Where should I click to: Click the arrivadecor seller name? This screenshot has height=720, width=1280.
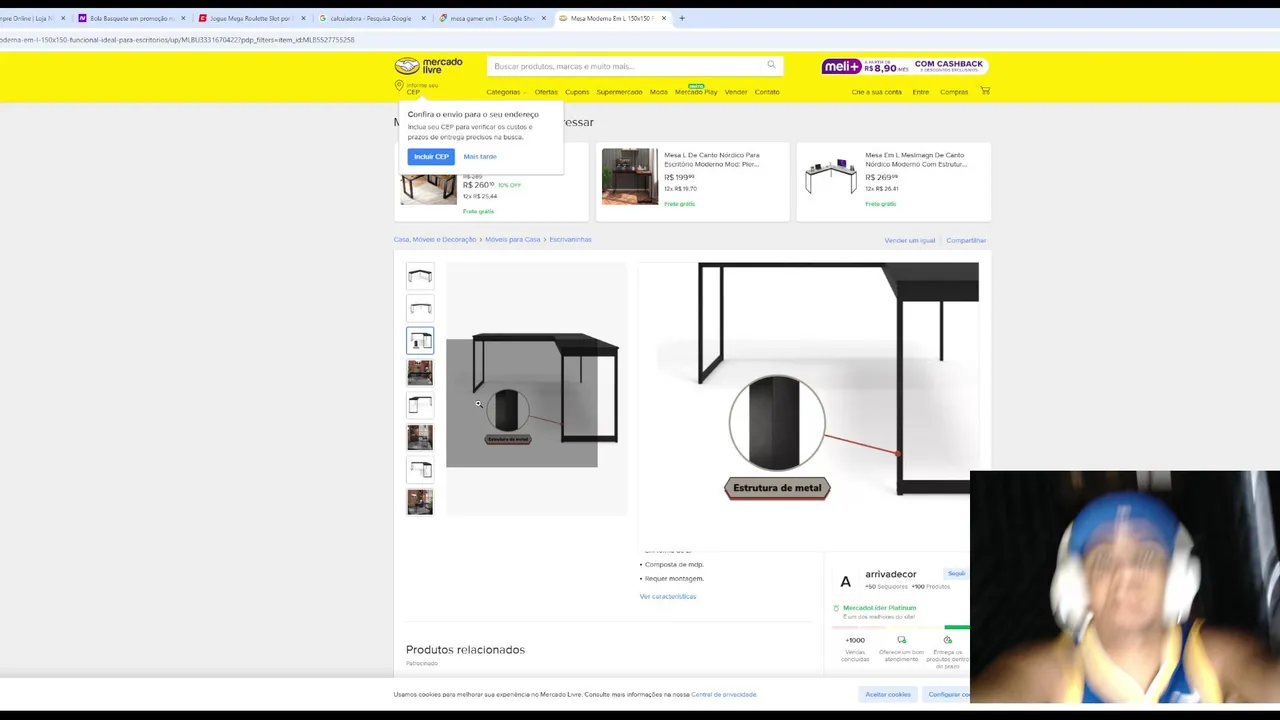click(x=891, y=574)
